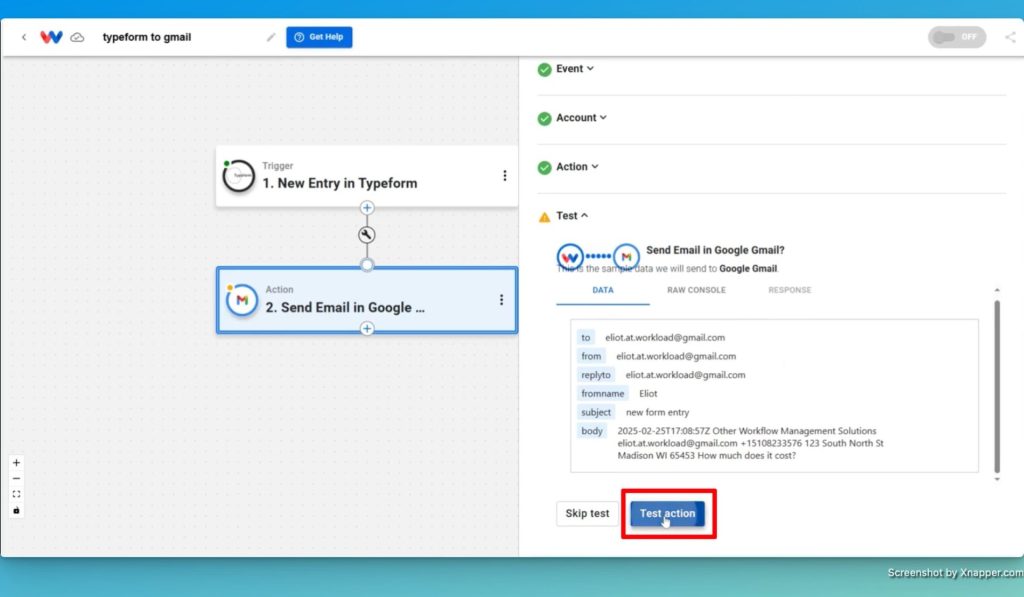Click the fromname value Eliot
1024x597 pixels.
[648, 393]
